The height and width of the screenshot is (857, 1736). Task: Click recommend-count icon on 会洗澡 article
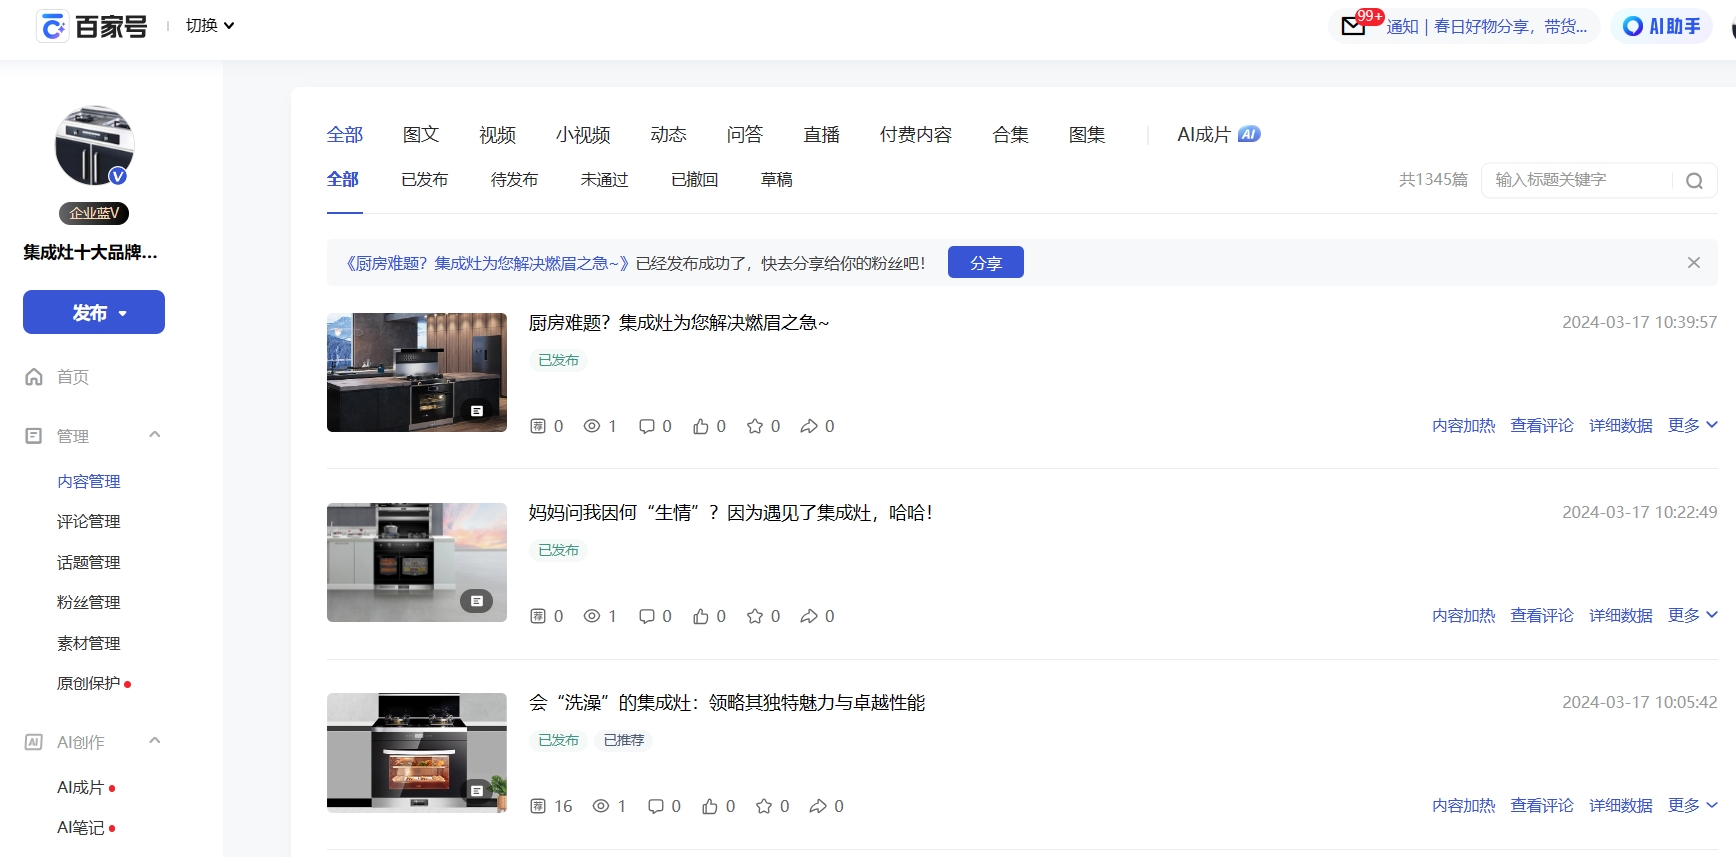point(538,806)
